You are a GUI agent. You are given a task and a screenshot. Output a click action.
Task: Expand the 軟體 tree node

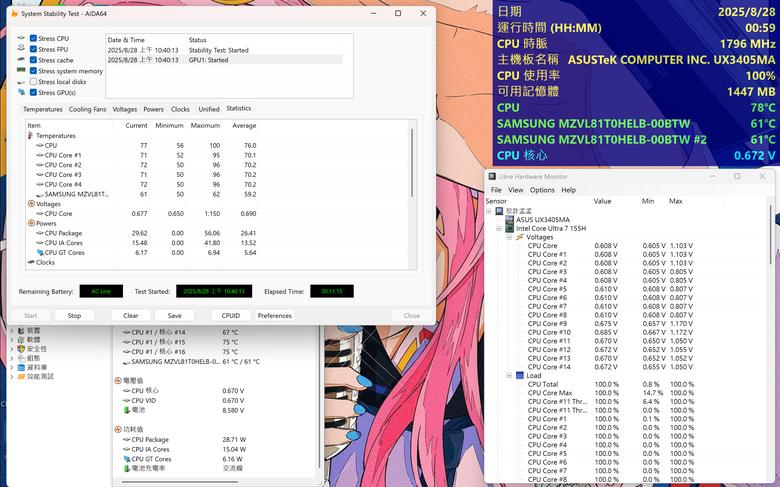tap(12, 340)
